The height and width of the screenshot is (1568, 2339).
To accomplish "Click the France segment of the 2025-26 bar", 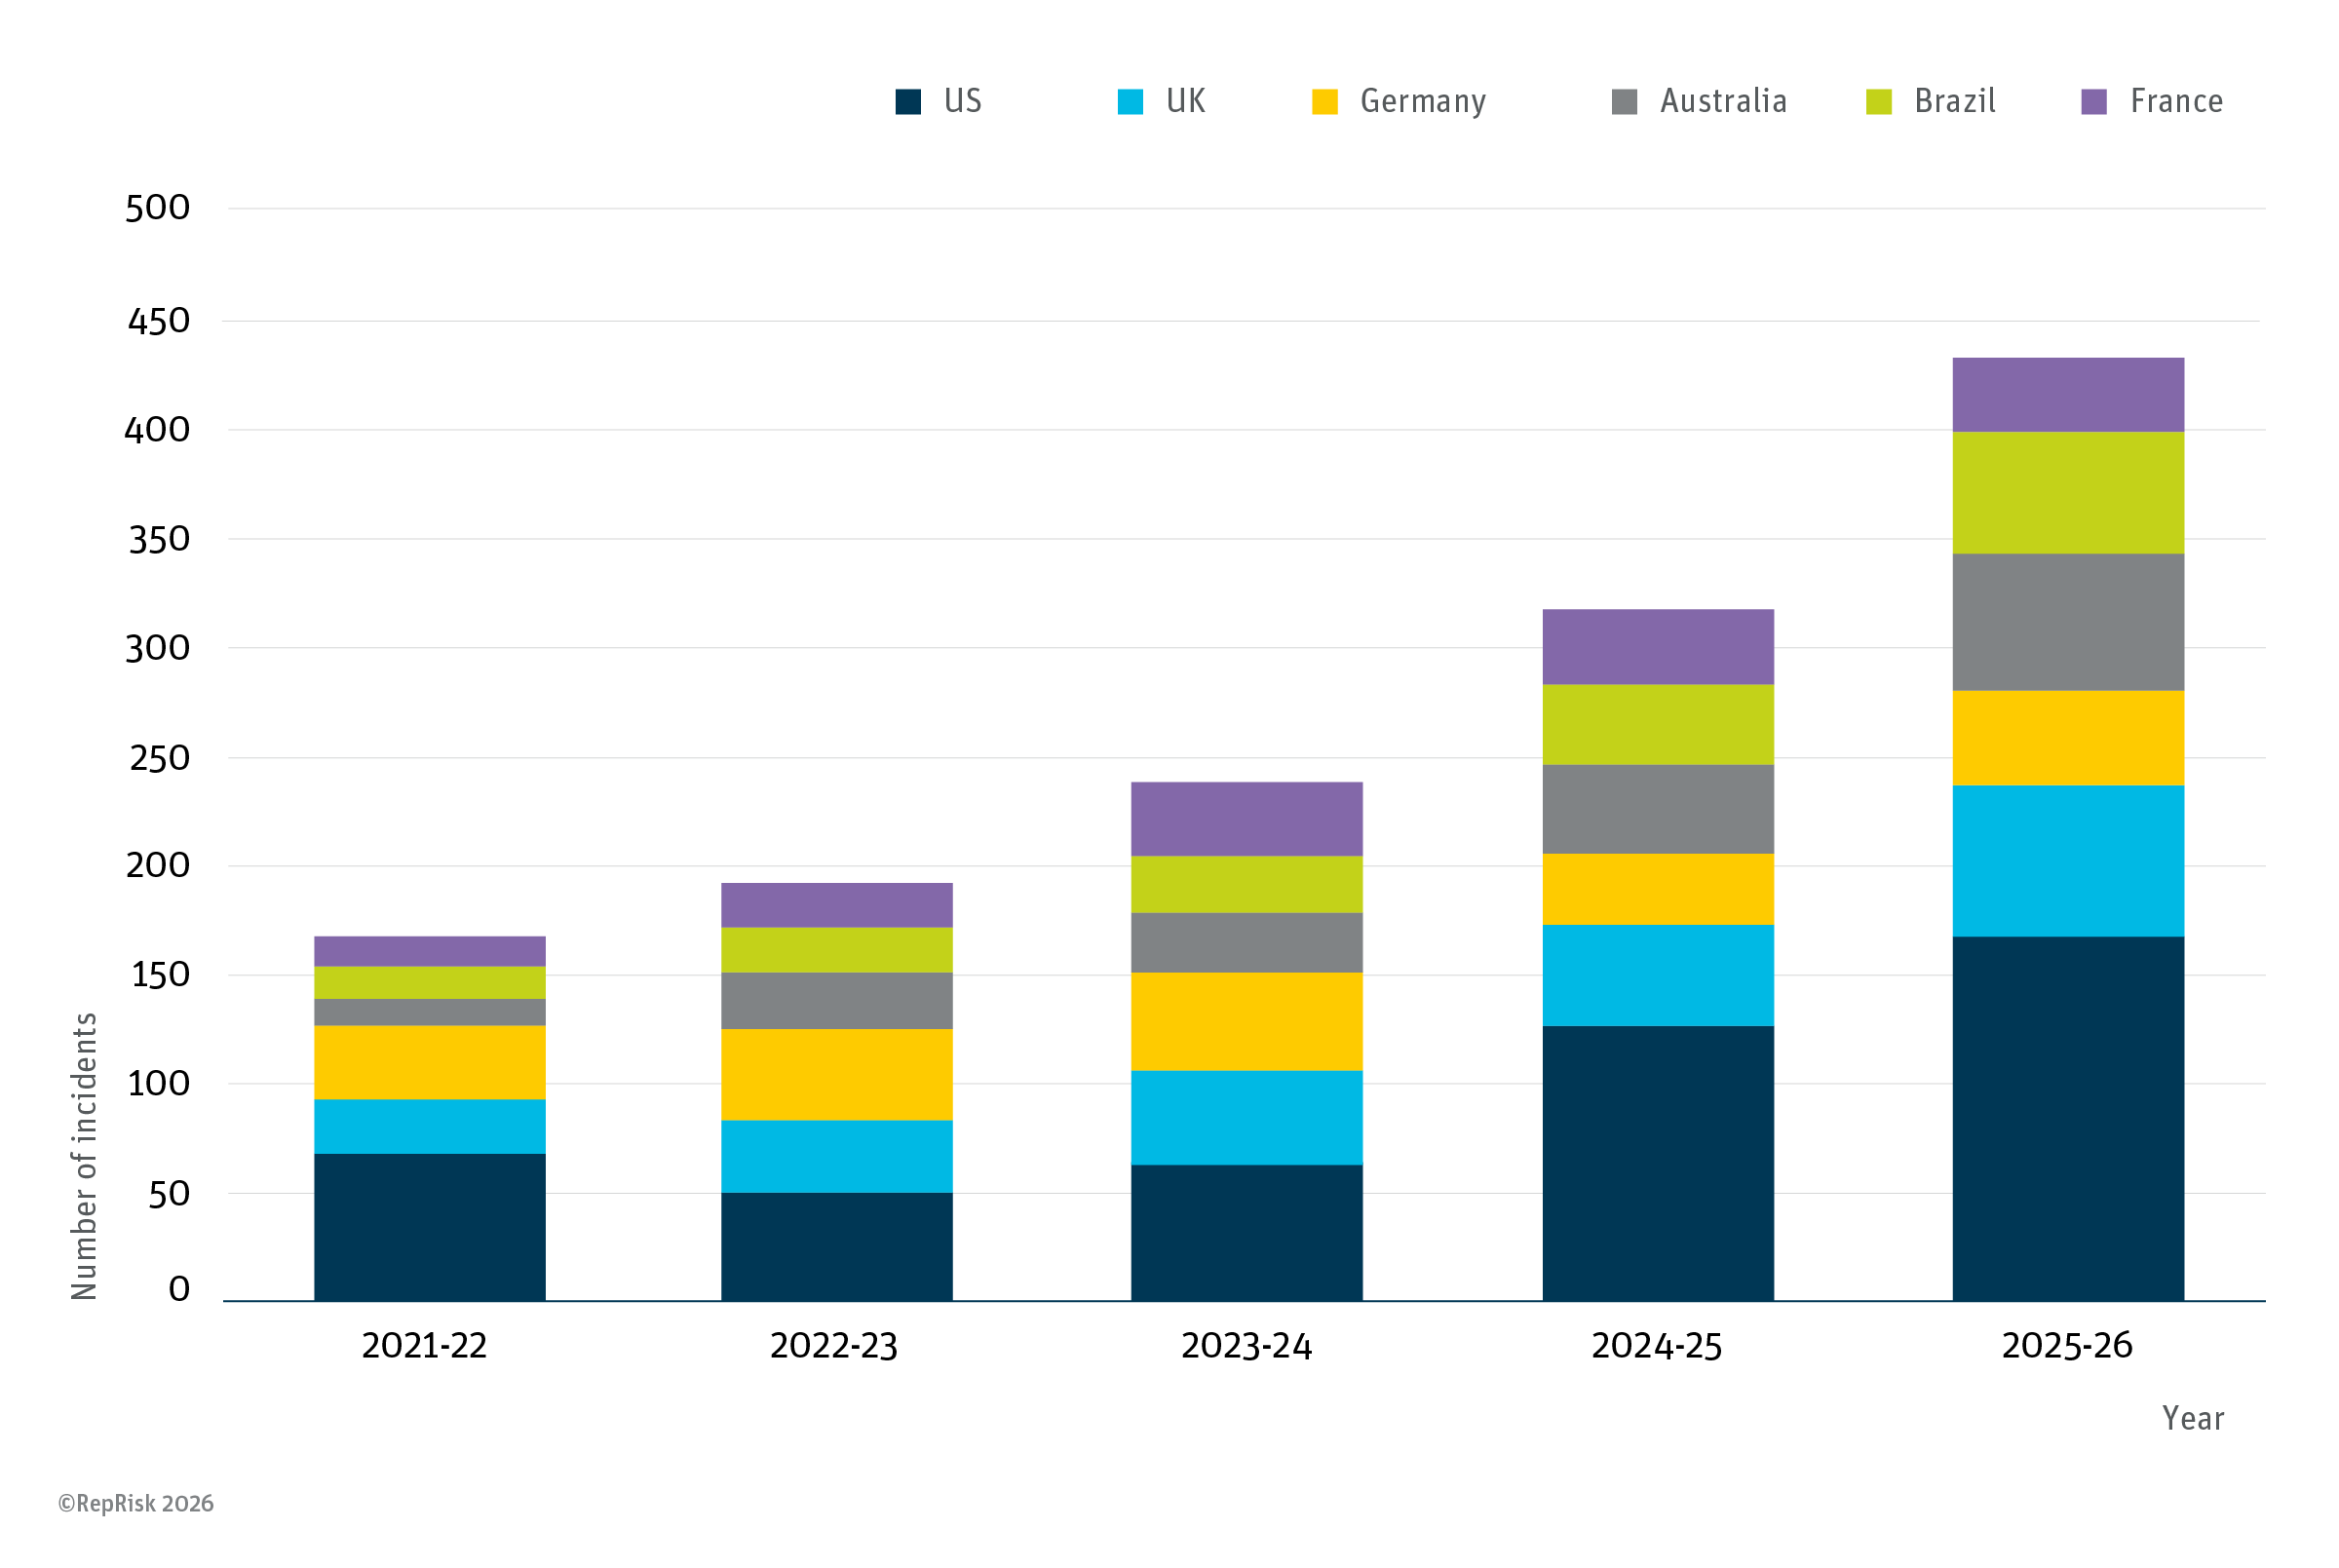I will coord(2069,395).
